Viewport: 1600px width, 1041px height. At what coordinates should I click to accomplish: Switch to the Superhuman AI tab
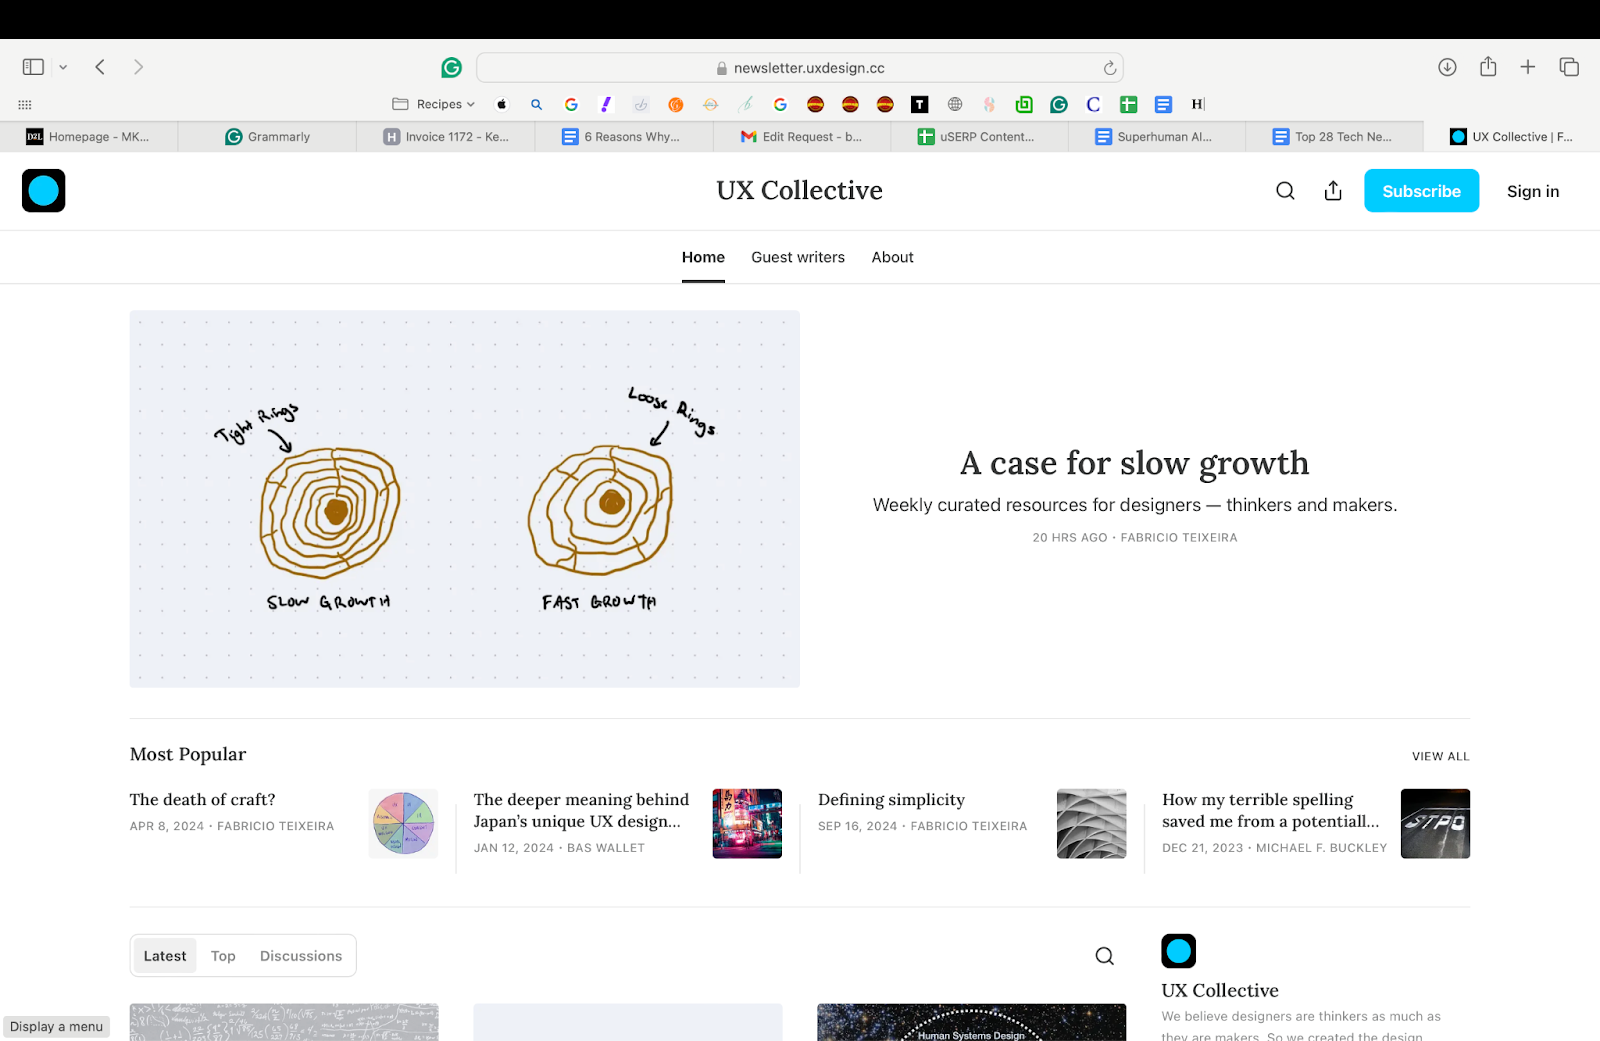coord(1157,137)
